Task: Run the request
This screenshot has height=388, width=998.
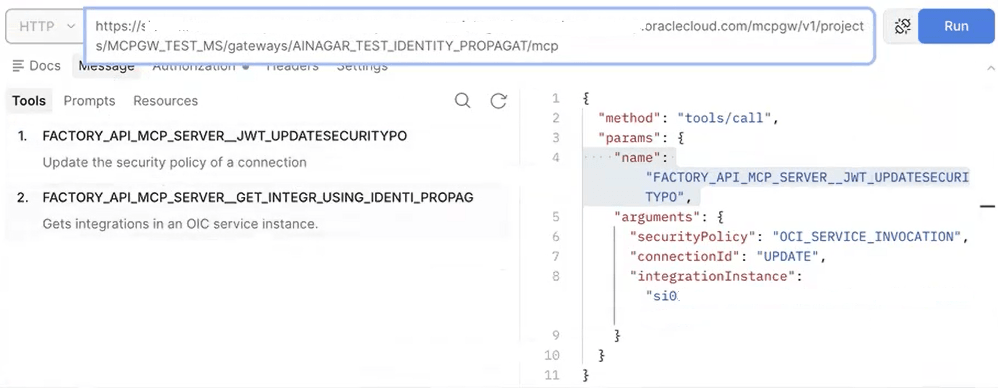Action: [956, 26]
